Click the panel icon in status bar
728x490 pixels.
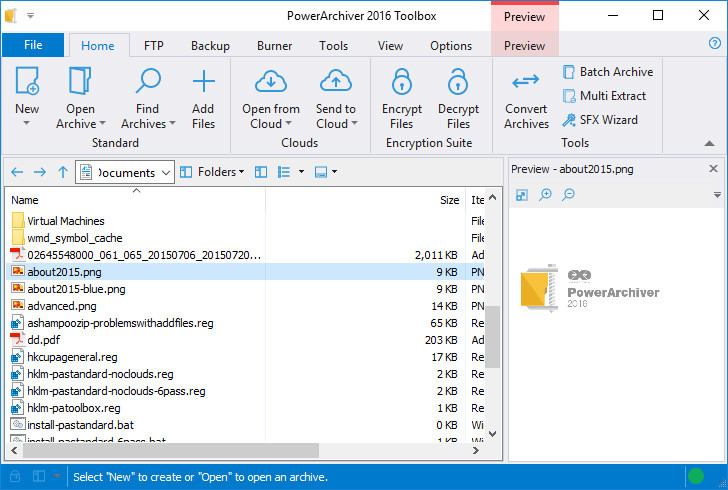tap(39, 476)
